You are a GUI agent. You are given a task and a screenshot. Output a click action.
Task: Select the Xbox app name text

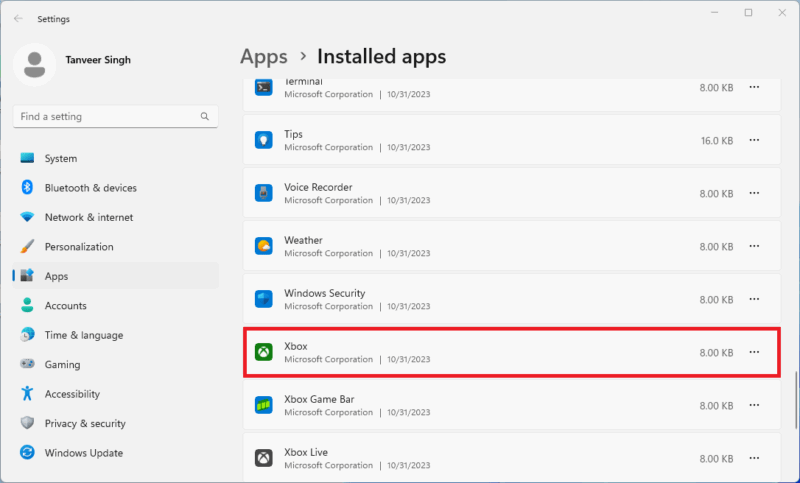[x=296, y=346]
